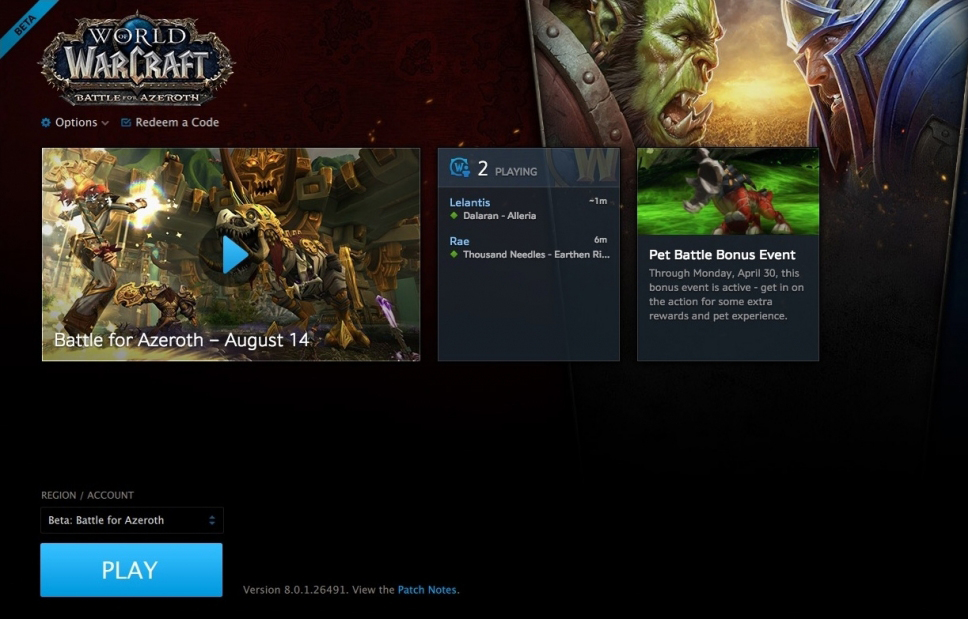Open the Redeem a Code link

[x=177, y=122]
